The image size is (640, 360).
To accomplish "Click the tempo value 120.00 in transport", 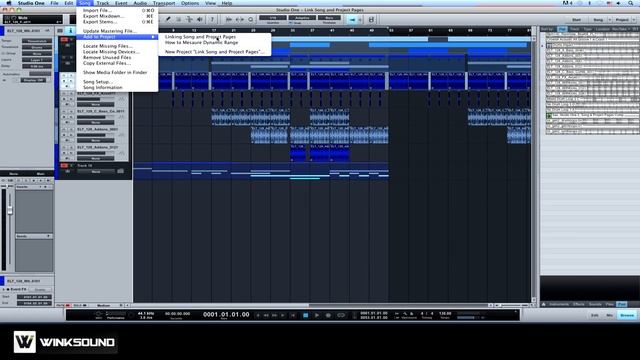I will pos(445,313).
